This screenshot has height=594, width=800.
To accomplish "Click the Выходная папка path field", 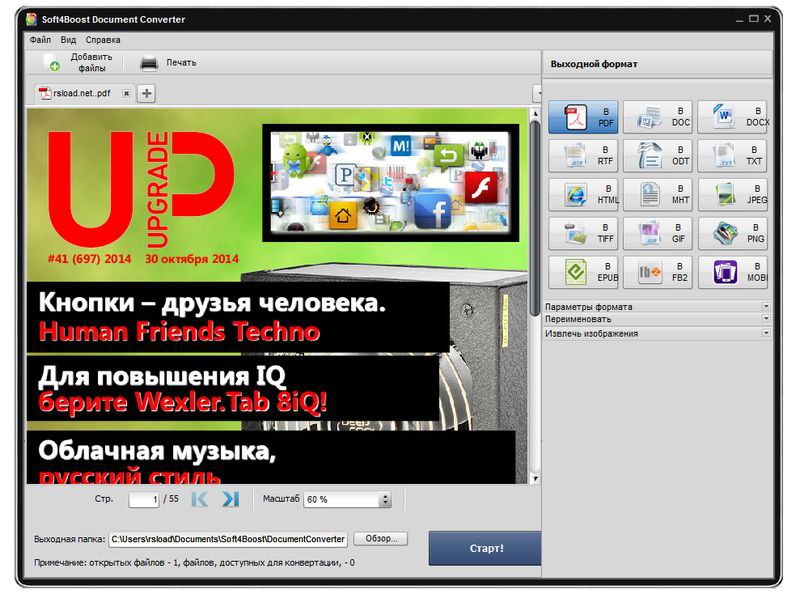I will pyautogui.click(x=228, y=539).
